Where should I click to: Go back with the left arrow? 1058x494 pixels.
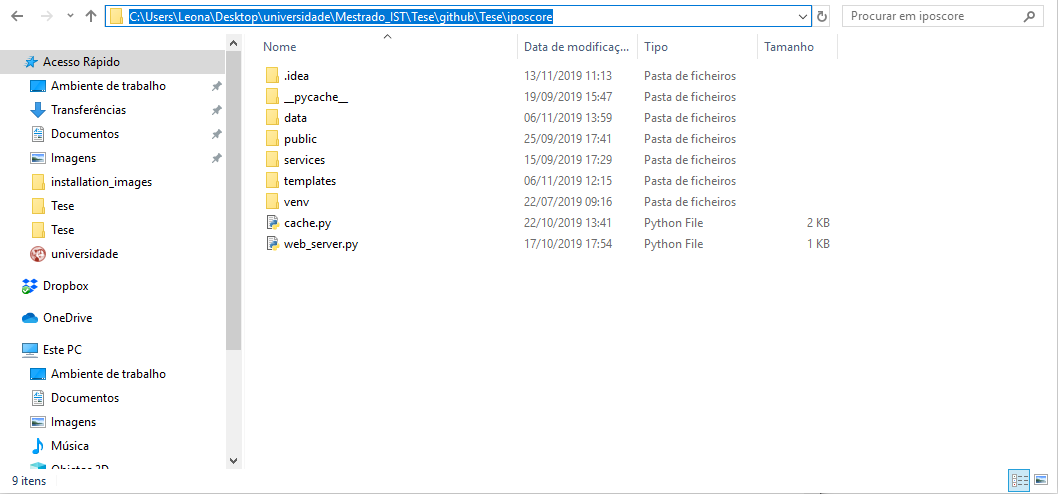coord(18,16)
